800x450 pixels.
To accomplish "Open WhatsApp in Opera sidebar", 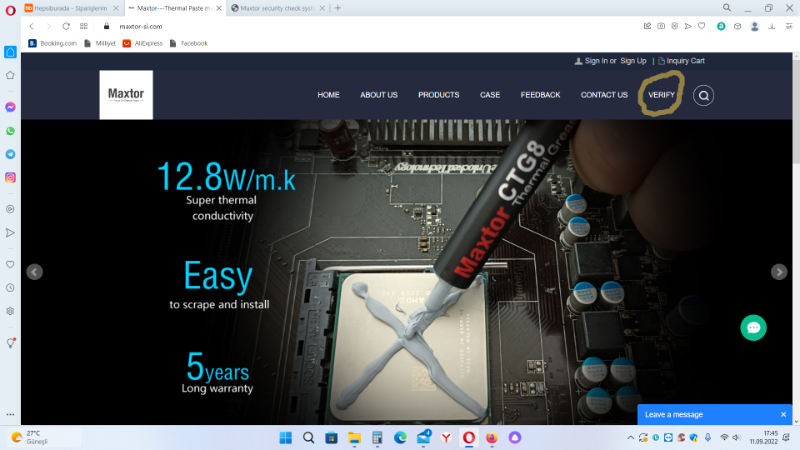I will pyautogui.click(x=10, y=131).
